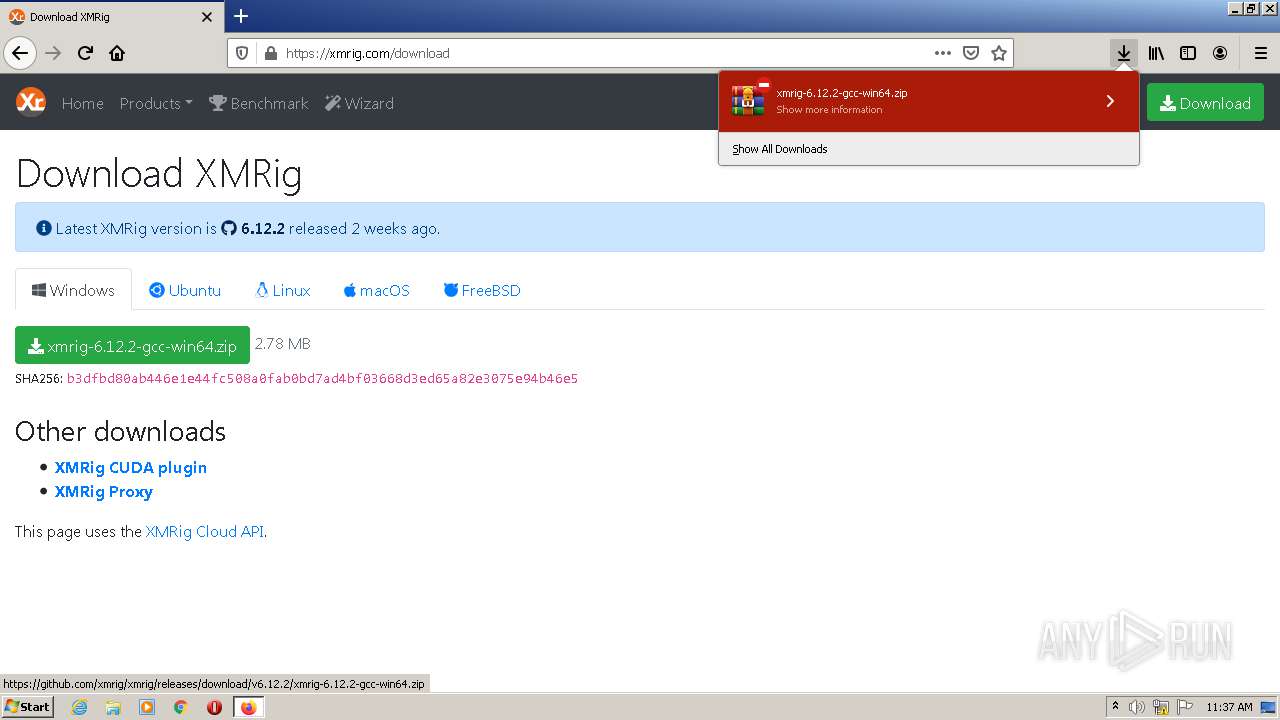The image size is (1280, 720).
Task: Click the SHA256 hash value
Action: (x=322, y=378)
